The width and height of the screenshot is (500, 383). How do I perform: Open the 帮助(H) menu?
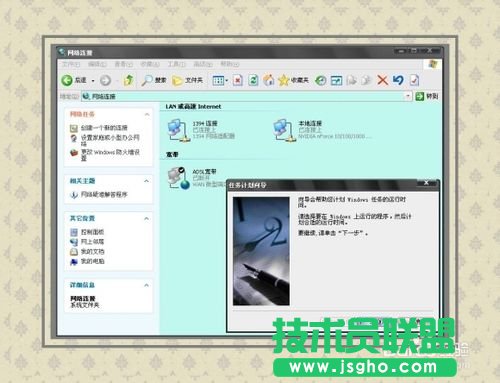pyautogui.click(x=230, y=64)
